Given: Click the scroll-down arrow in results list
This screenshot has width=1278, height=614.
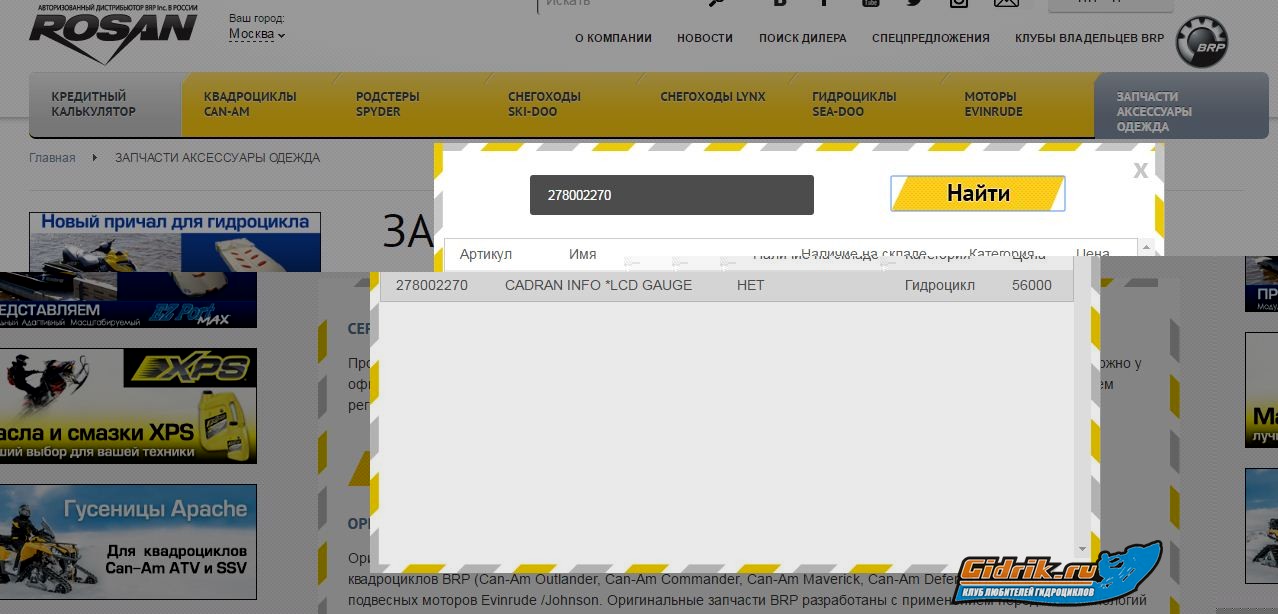Looking at the screenshot, I should pos(1082,549).
